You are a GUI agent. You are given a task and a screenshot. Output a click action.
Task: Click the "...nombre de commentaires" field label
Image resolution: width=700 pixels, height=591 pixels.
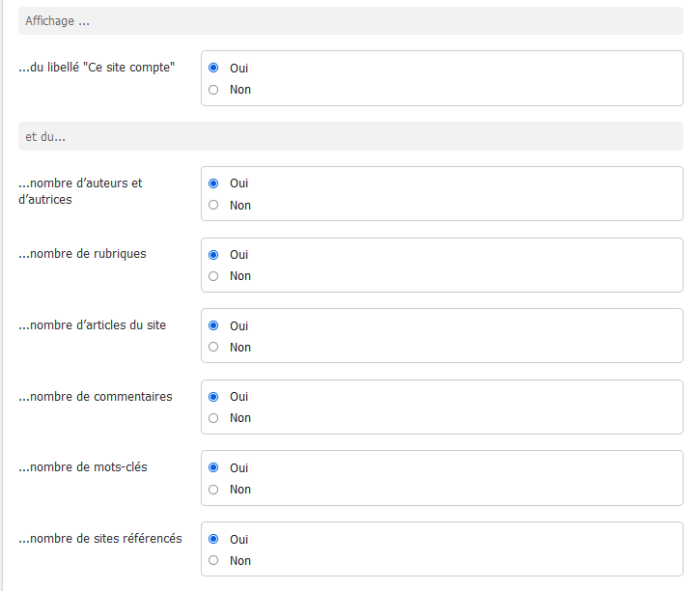(x=96, y=397)
